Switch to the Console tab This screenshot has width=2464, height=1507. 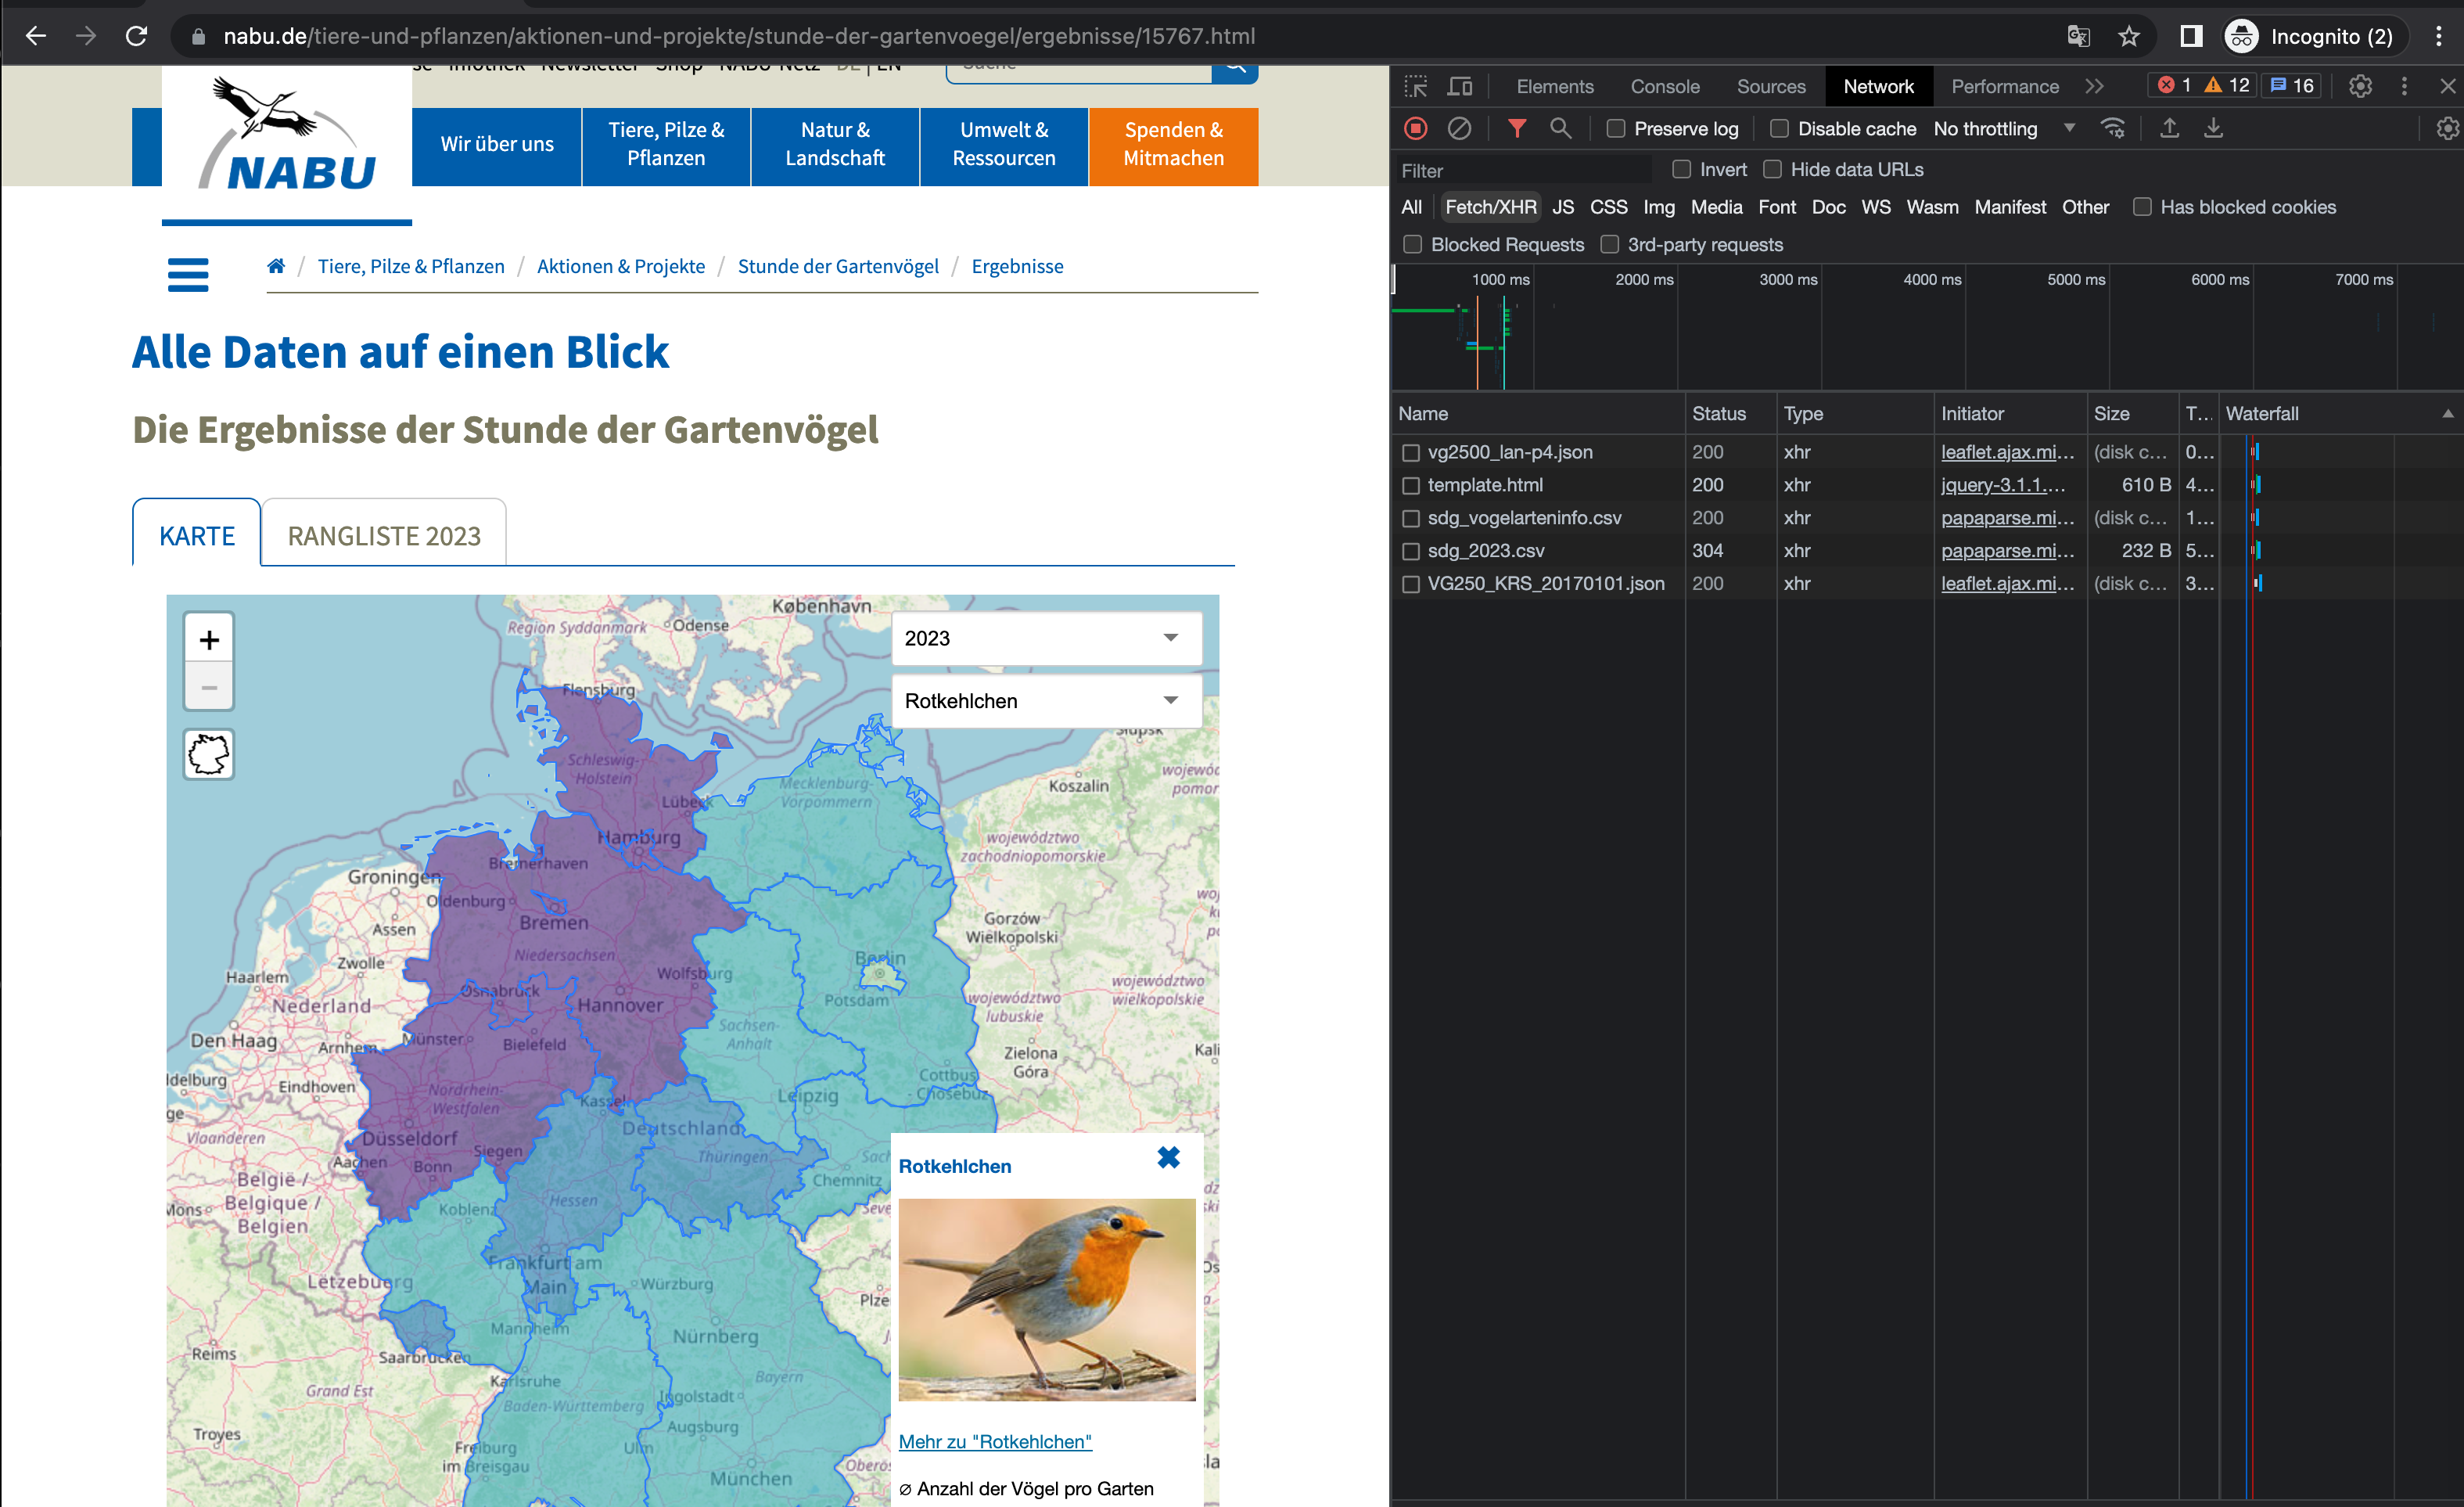pos(1665,86)
